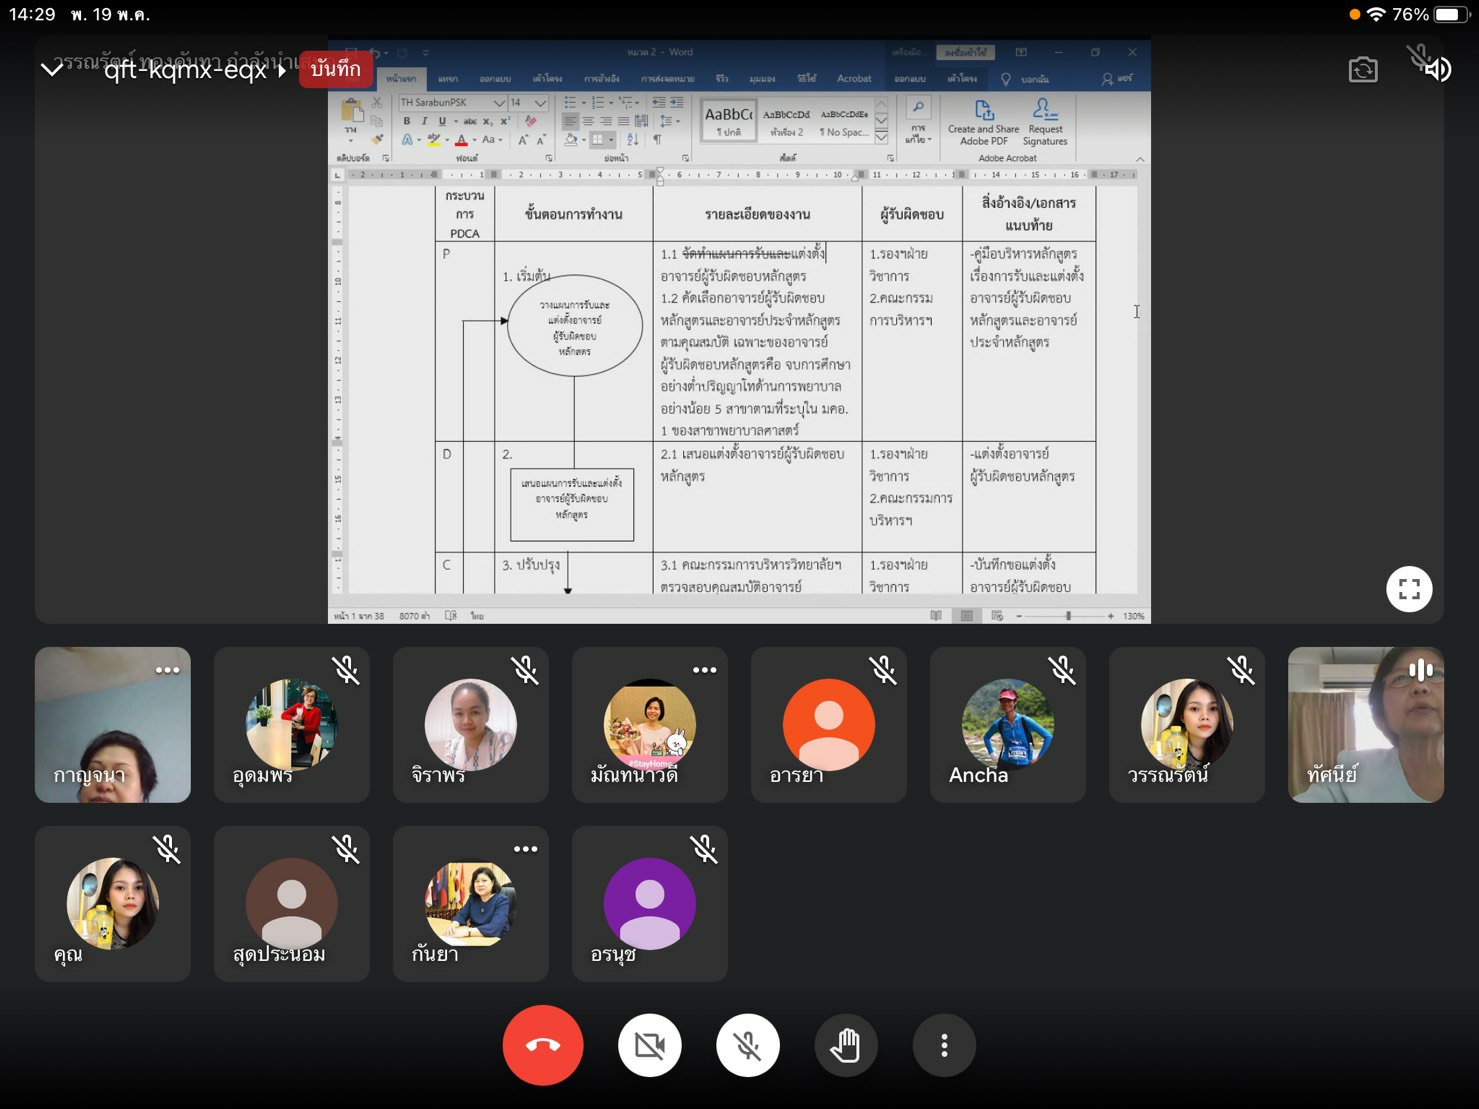Viewport: 1479px width, 1109px height.
Task: Raise hand using the hand icon
Action: [845, 1045]
